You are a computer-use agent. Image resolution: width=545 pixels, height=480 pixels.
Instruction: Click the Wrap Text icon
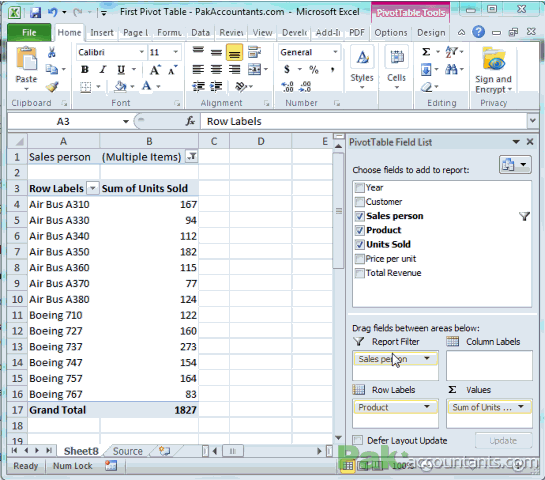(x=254, y=52)
